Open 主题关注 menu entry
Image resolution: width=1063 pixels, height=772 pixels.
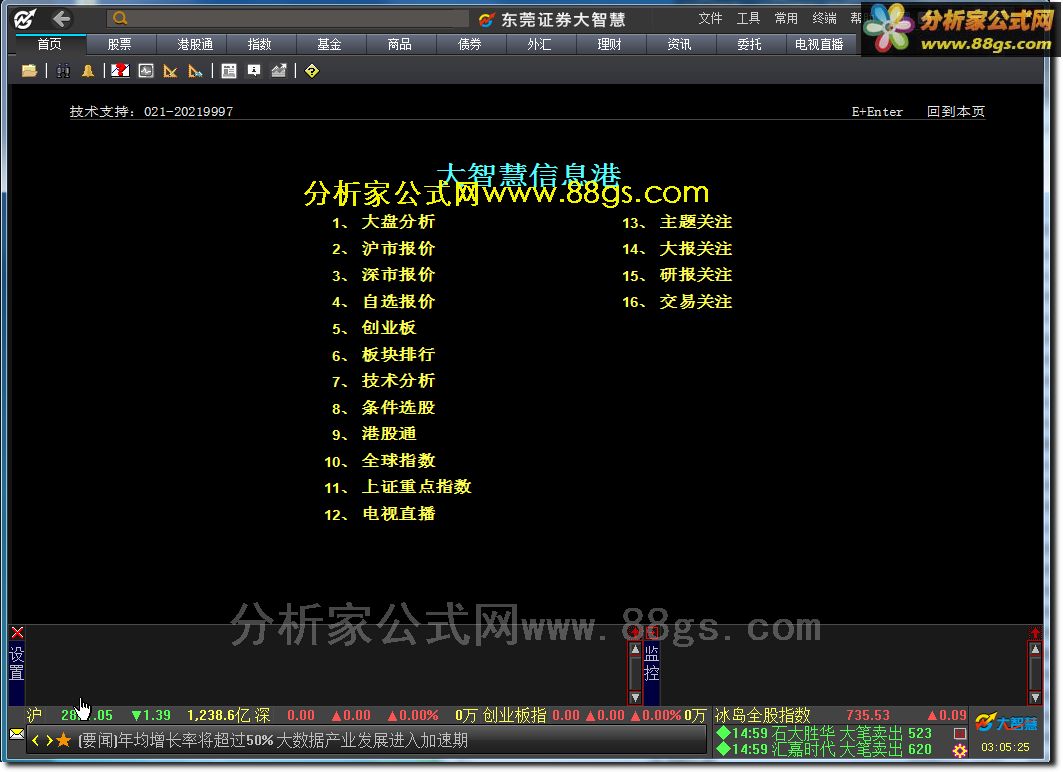pyautogui.click(x=696, y=222)
